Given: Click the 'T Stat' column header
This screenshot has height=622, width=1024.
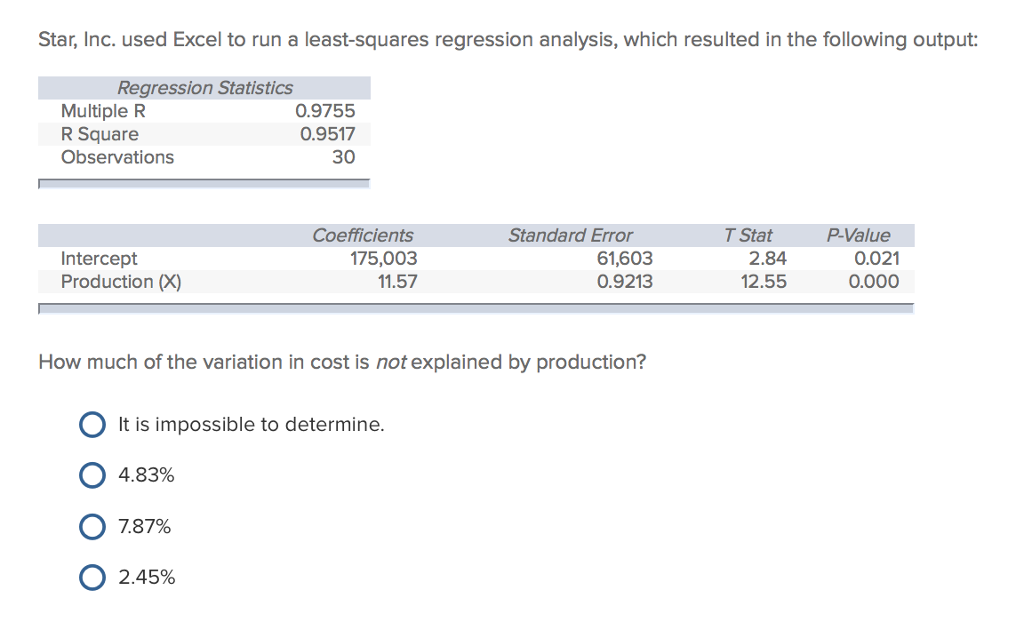Looking at the screenshot, I should point(748,235).
